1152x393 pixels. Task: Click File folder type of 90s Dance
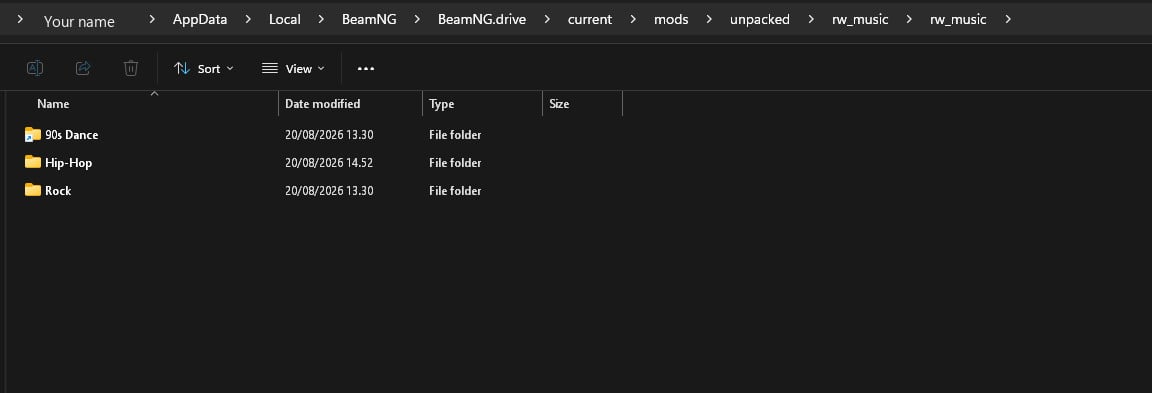tap(455, 135)
